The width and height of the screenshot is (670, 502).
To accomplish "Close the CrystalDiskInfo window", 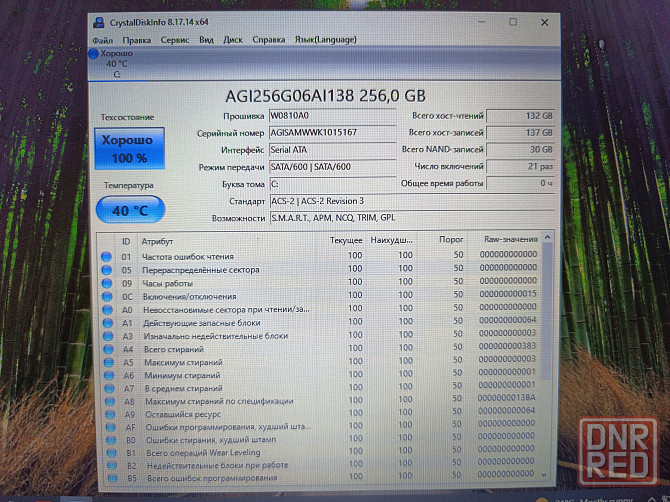I will click(544, 22).
